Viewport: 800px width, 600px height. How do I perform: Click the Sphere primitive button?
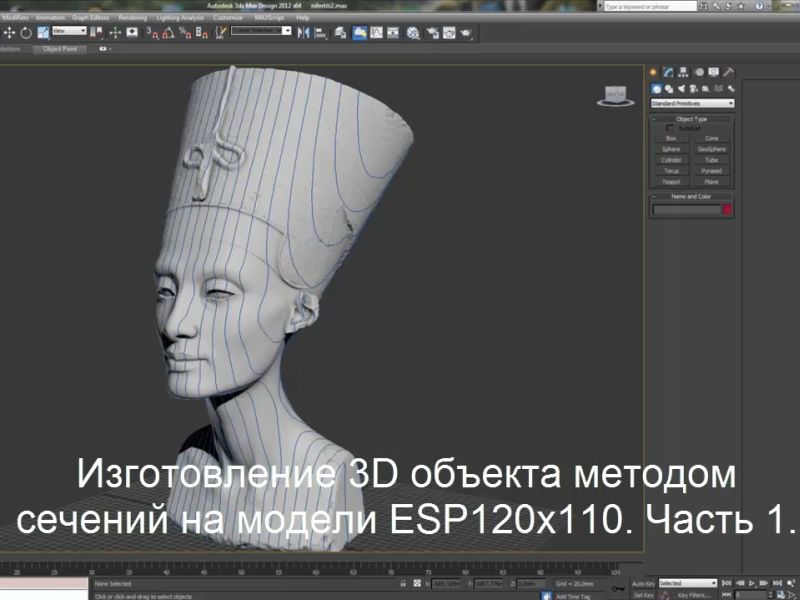[671, 149]
